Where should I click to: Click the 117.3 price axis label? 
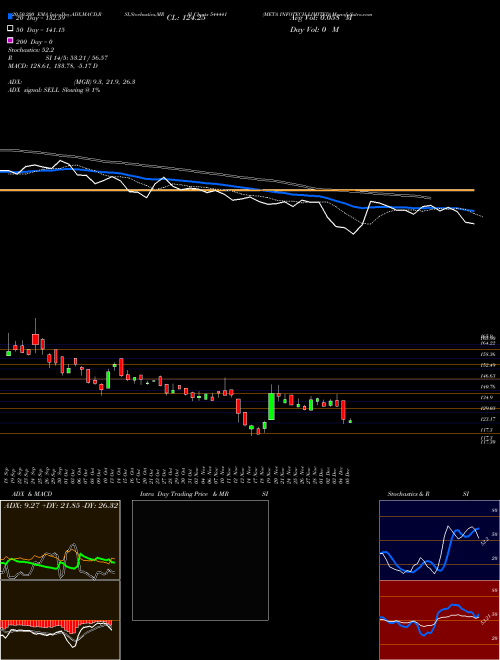pos(487,430)
